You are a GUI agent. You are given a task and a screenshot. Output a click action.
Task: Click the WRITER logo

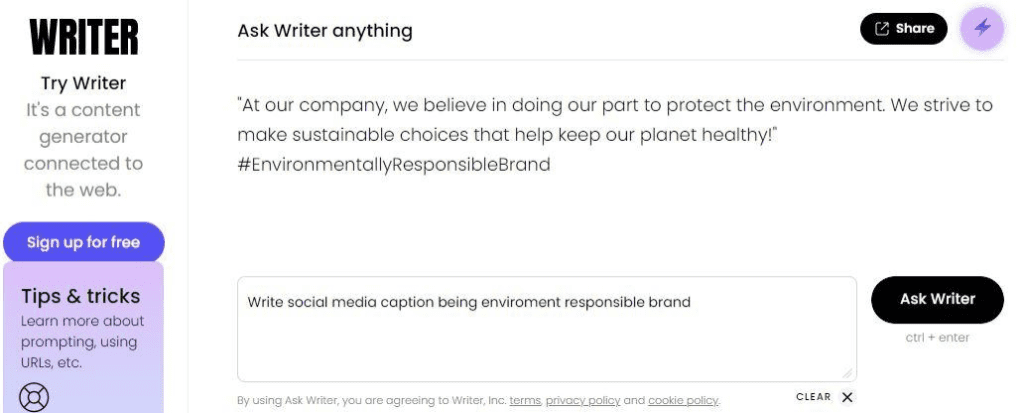pyautogui.click(x=84, y=37)
